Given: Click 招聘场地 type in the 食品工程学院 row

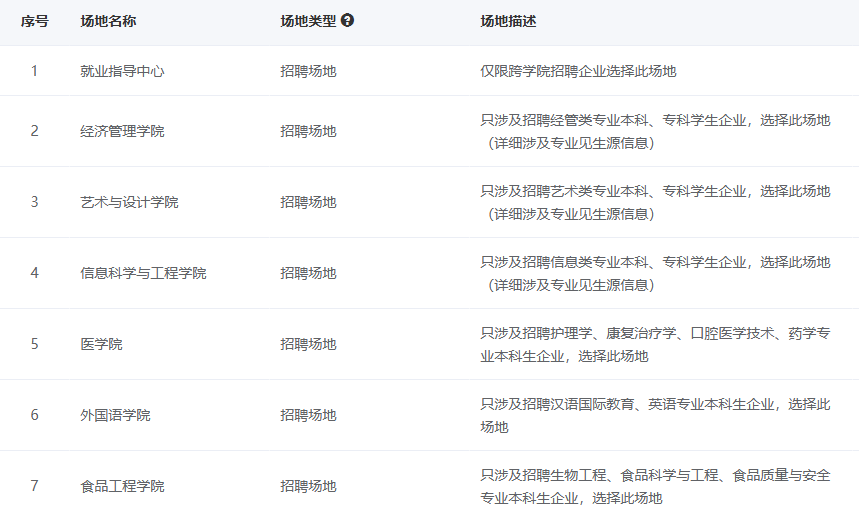Looking at the screenshot, I should coord(308,486).
